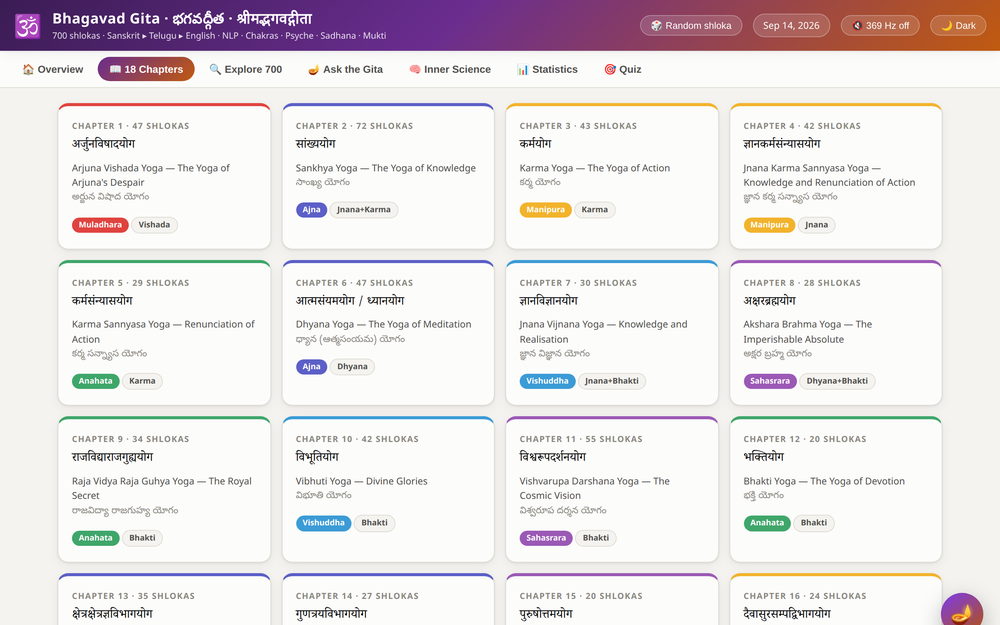Image resolution: width=1000 pixels, height=625 pixels.
Task: Open Chapter 1 Arjuna Vishada Yoga card
Action: (x=164, y=176)
